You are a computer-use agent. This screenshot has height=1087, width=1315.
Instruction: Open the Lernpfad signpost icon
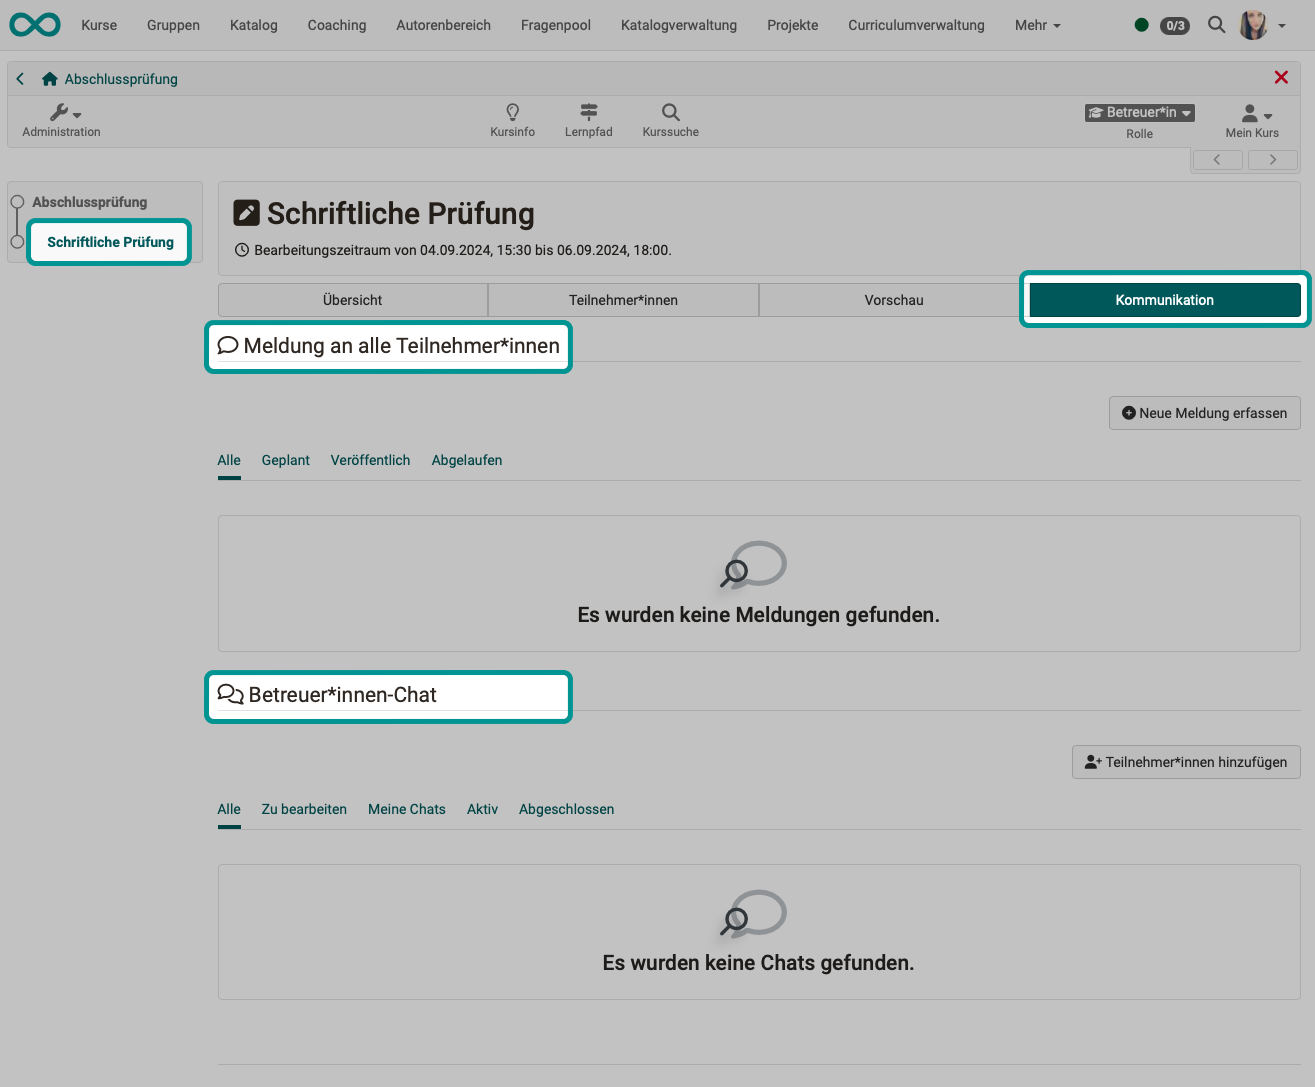[588, 112]
